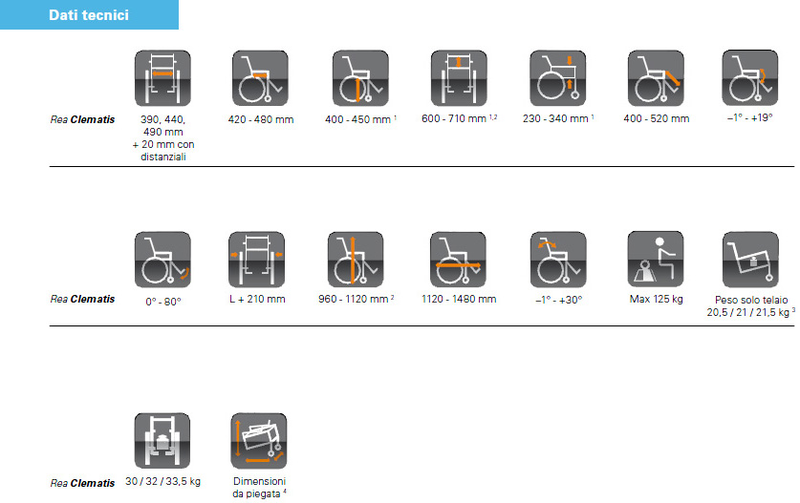Click the Dimensioni da piegata label
800x503 pixels.
point(259,488)
